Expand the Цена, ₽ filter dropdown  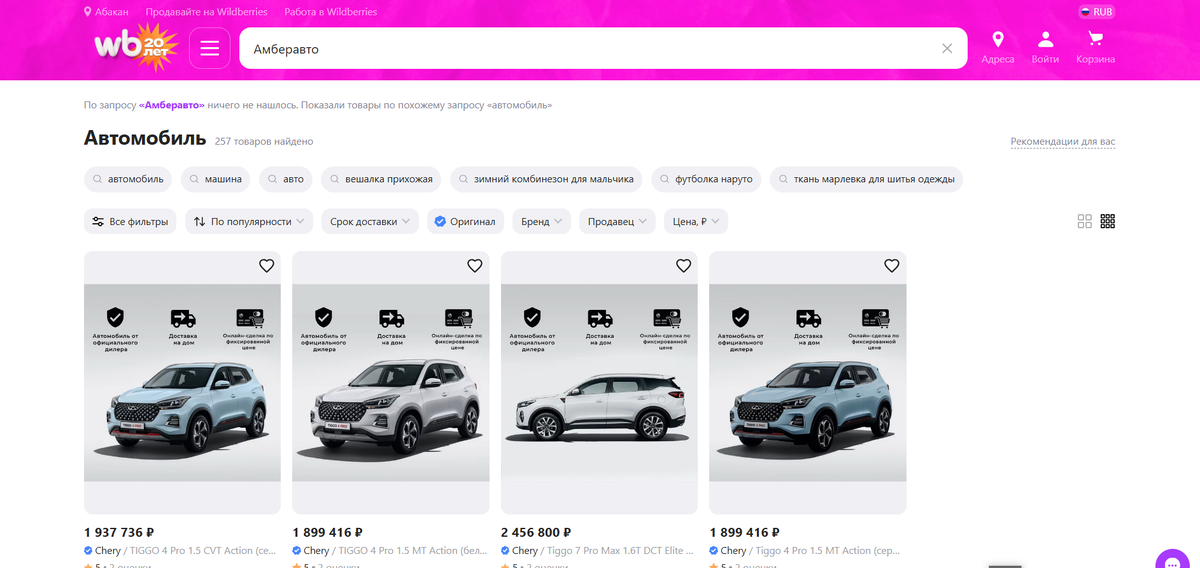click(696, 221)
